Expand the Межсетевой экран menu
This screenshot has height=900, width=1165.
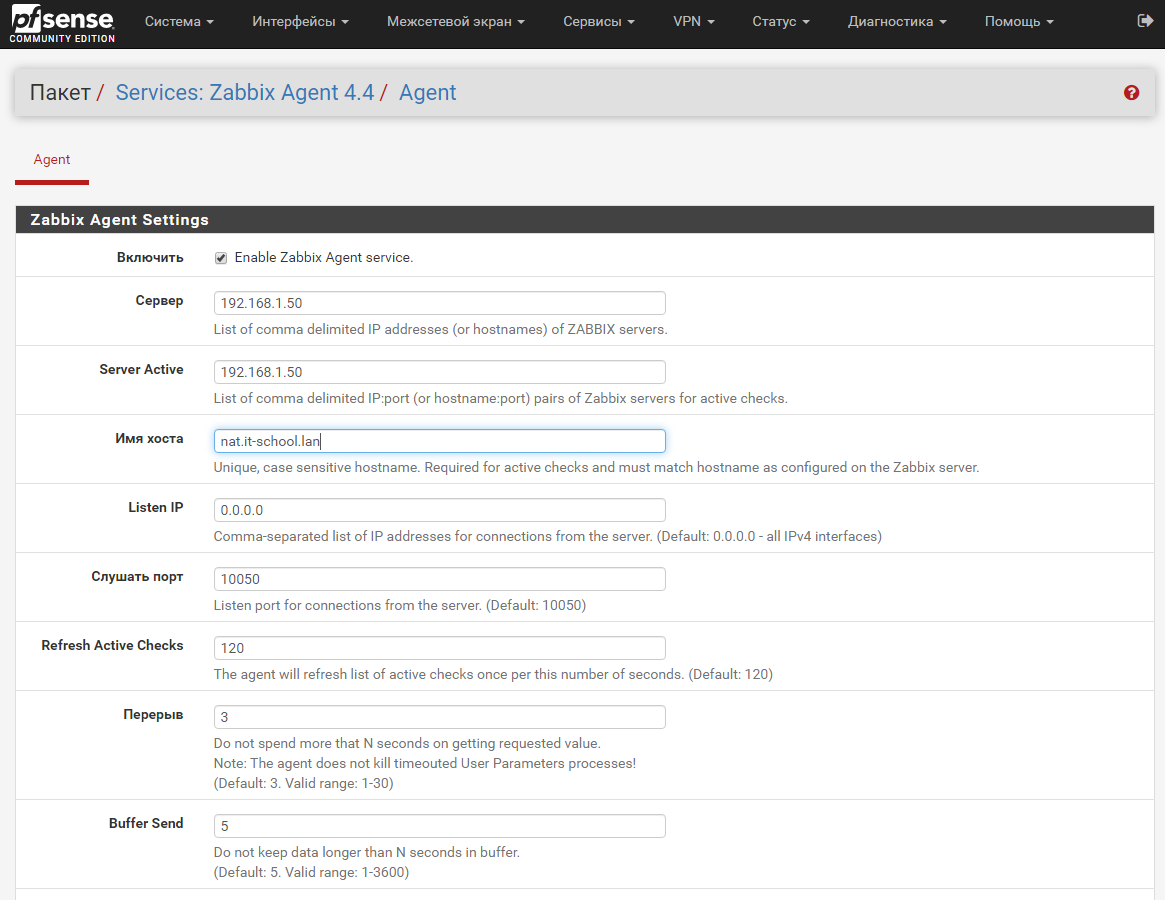click(x=455, y=22)
